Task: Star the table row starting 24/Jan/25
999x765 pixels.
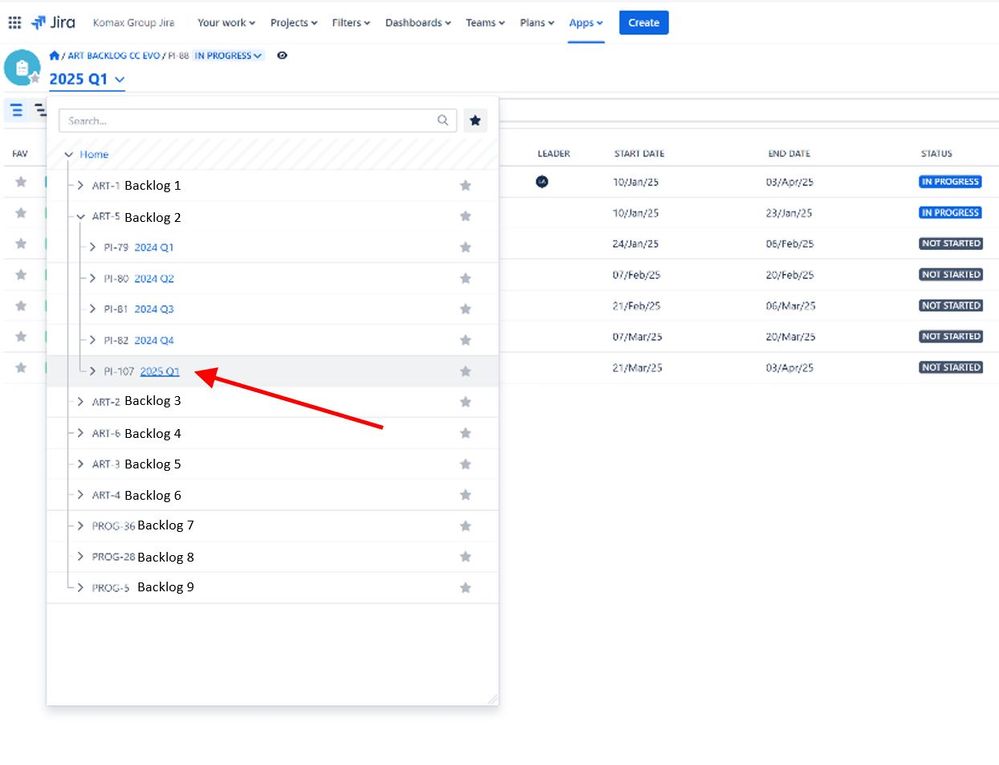Action: (21, 244)
